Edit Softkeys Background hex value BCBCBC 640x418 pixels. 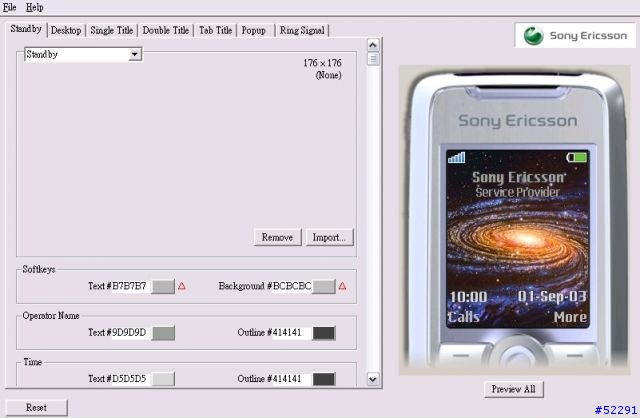(291, 286)
